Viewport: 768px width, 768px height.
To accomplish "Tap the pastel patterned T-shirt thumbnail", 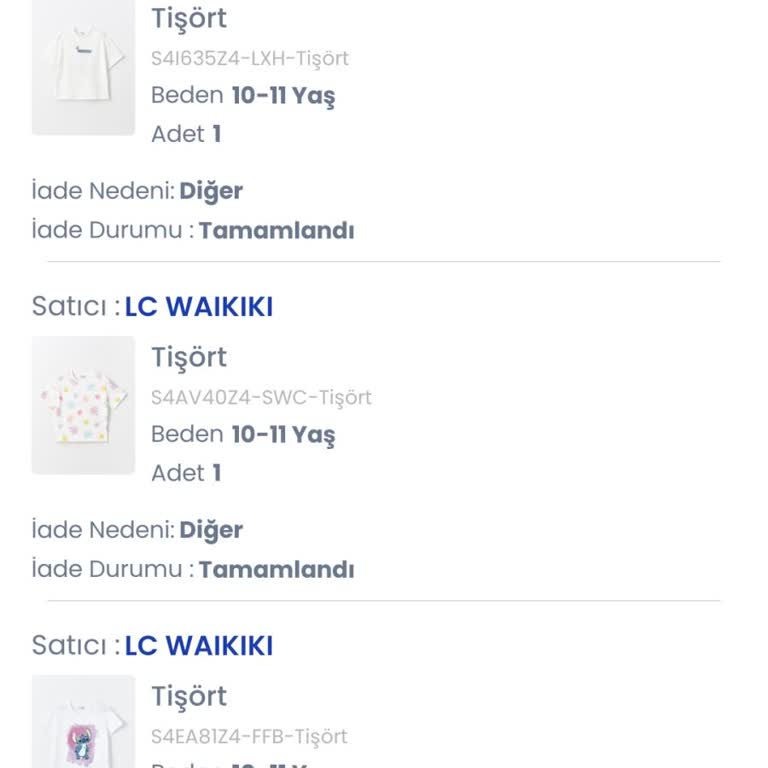I will click(x=83, y=405).
